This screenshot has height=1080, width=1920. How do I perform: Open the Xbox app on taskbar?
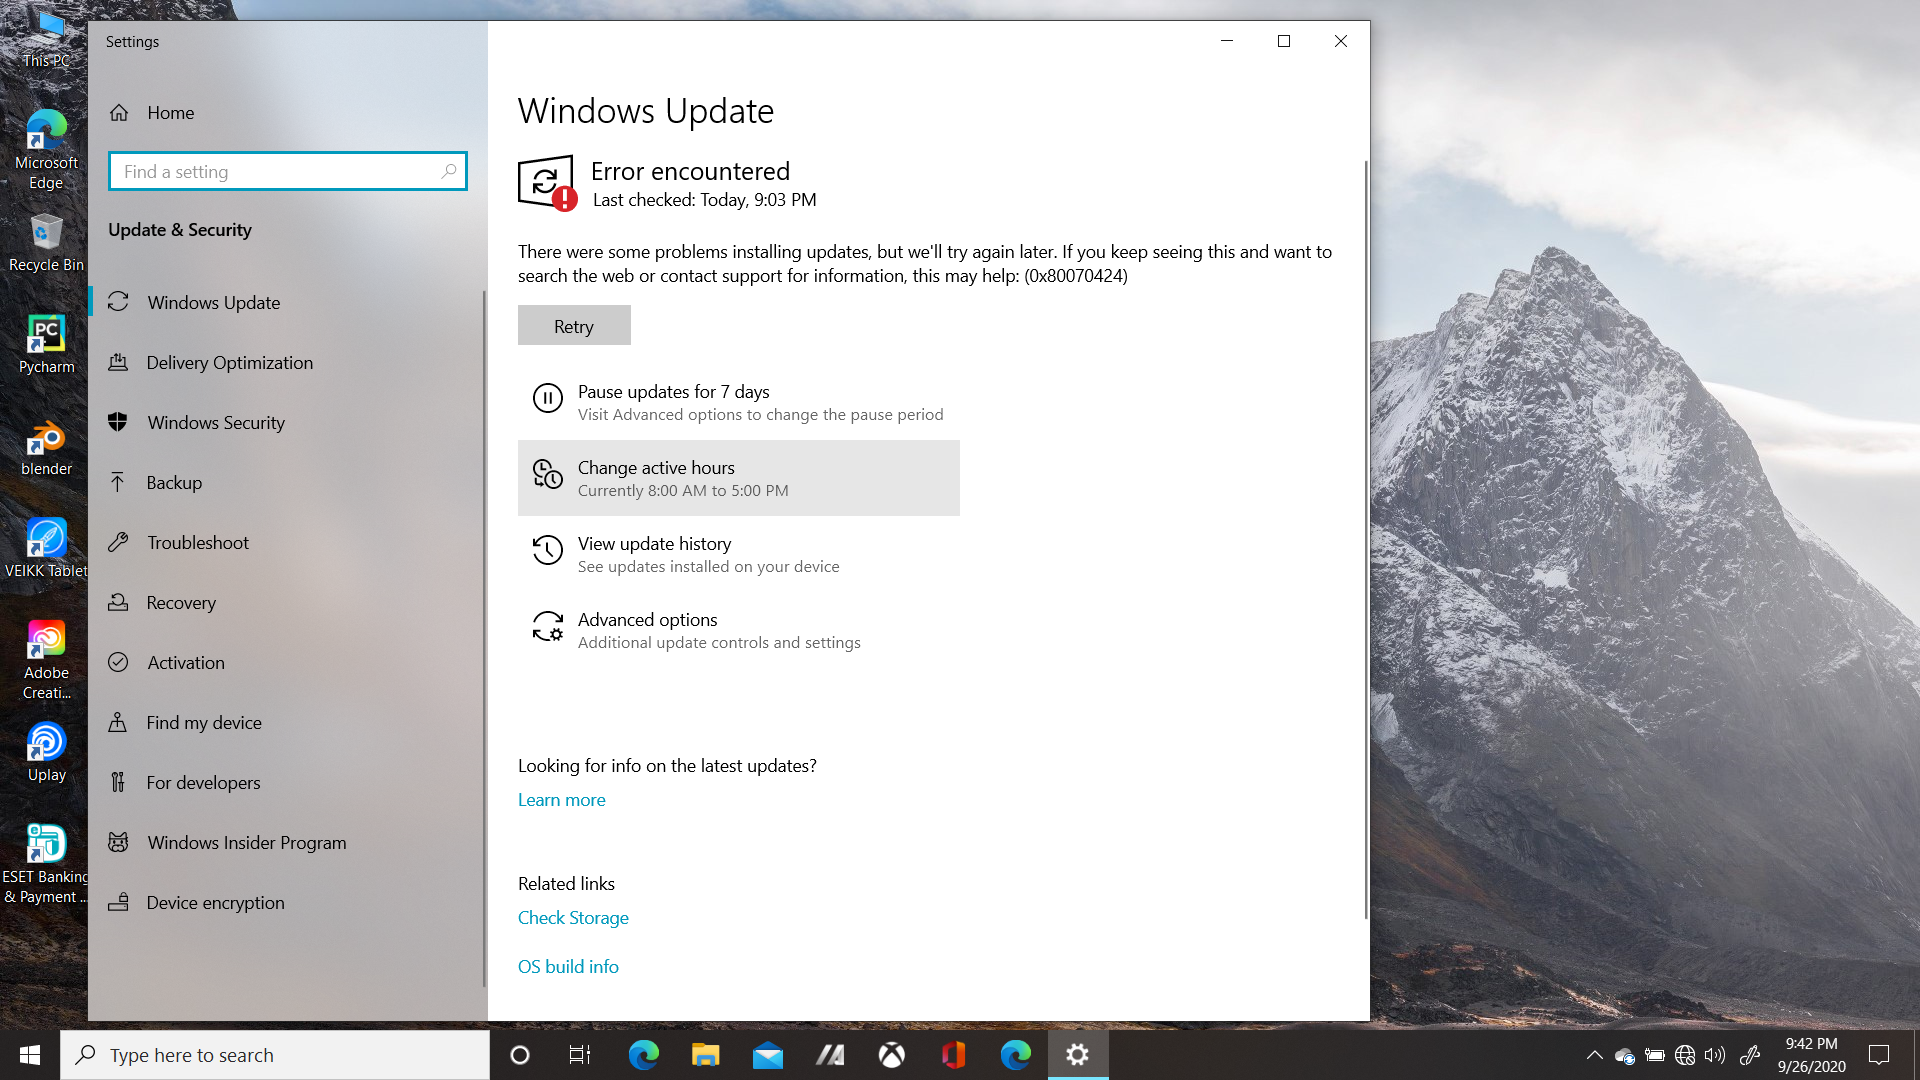891,1055
